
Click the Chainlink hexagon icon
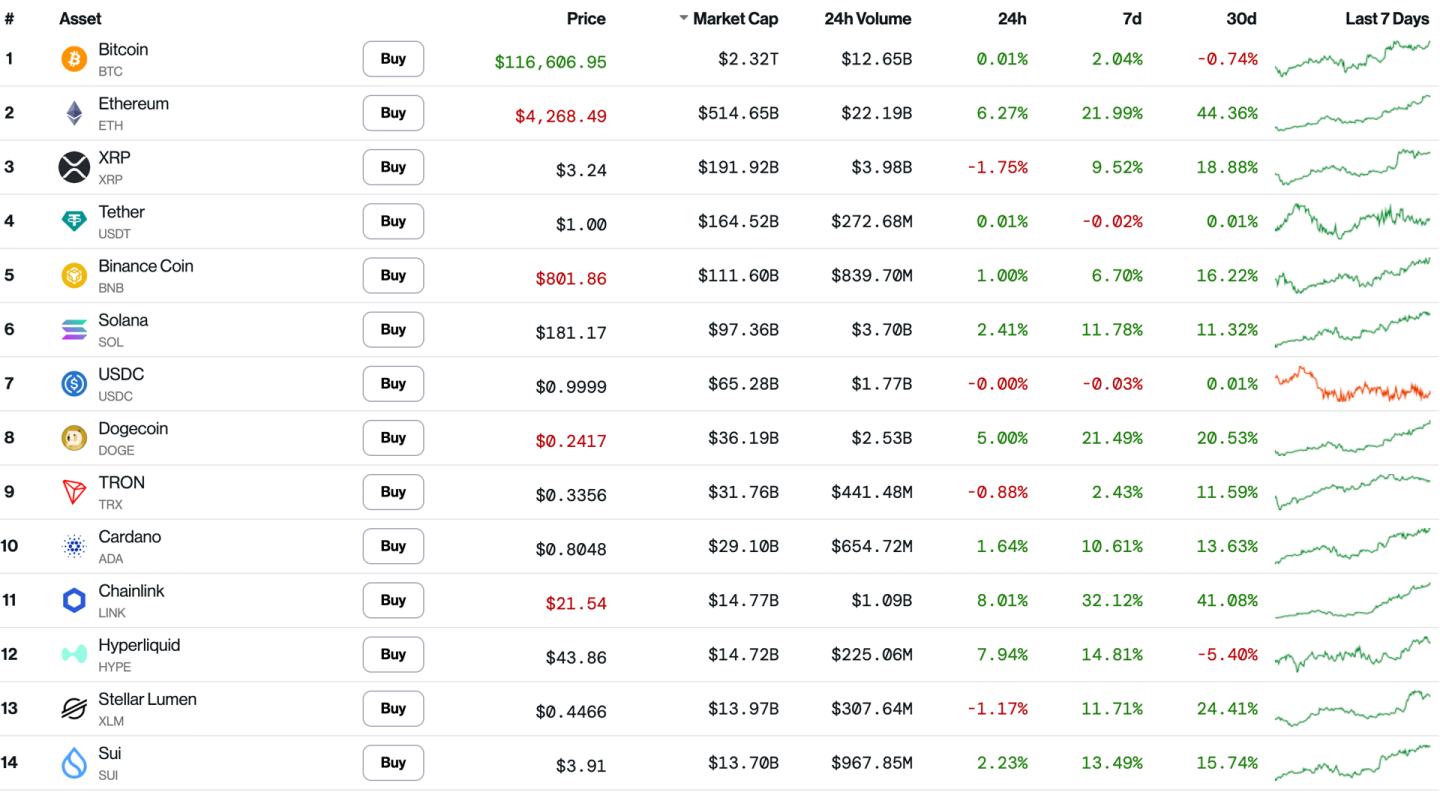pos(74,600)
